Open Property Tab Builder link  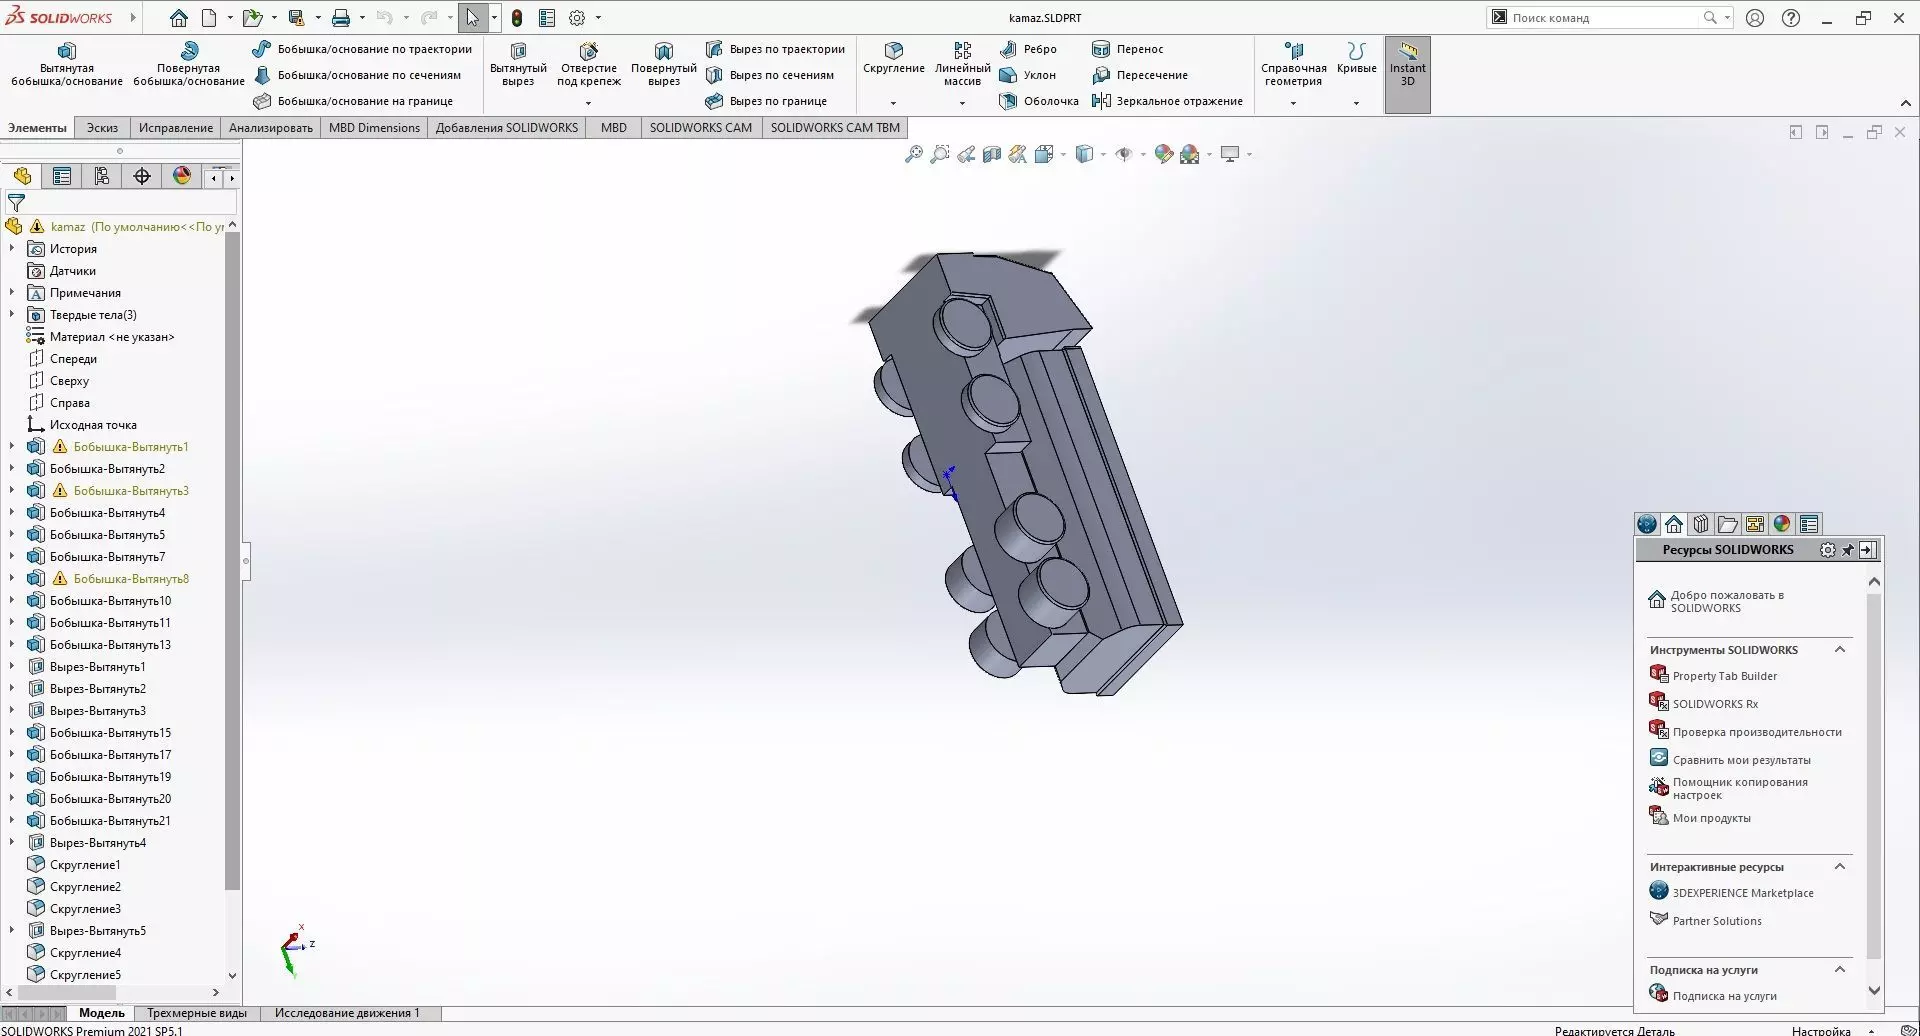1724,676
